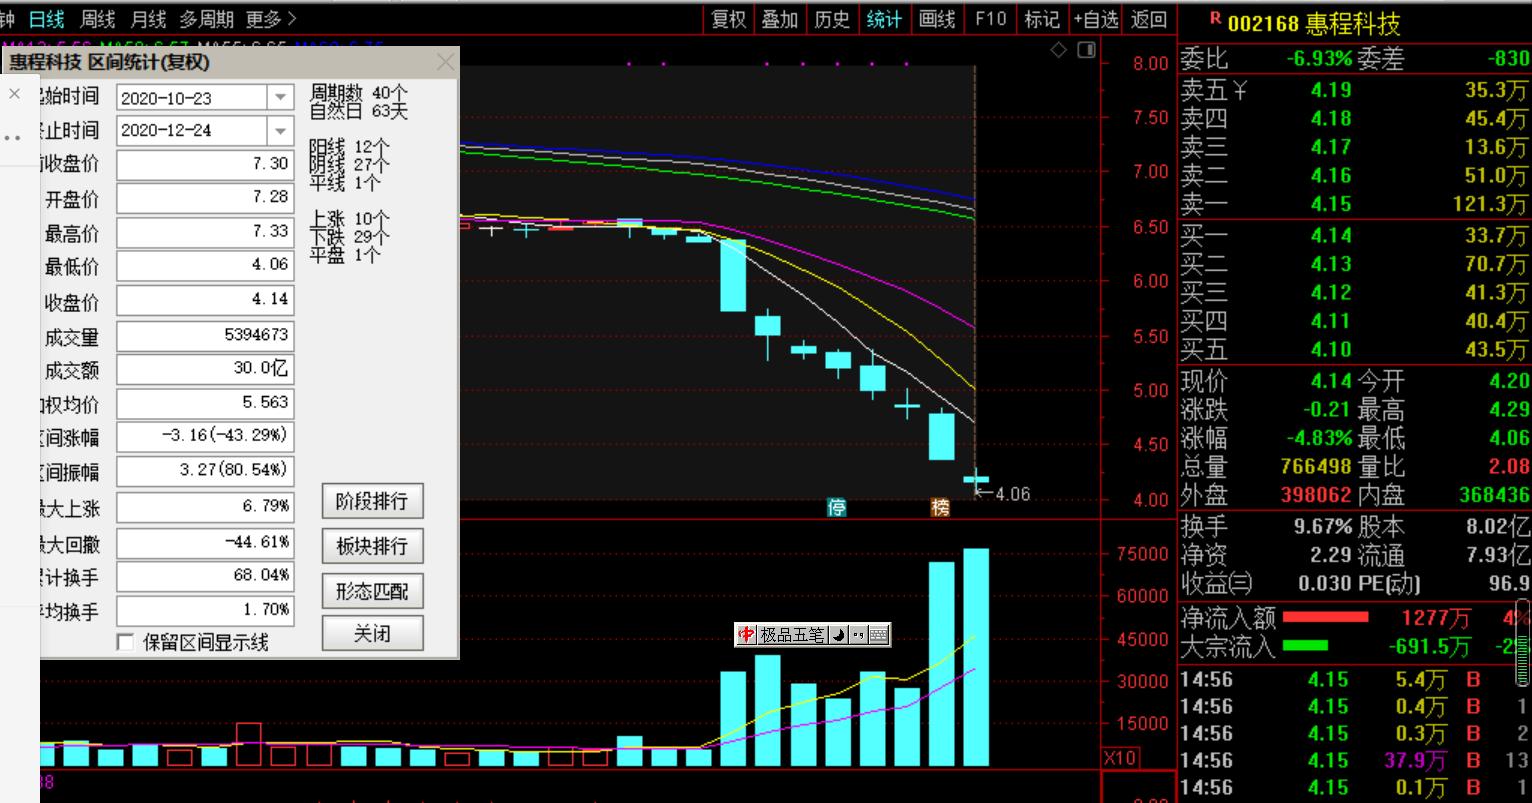
Task: Enable 保留区间显示线 checkbox
Action: [x=126, y=642]
